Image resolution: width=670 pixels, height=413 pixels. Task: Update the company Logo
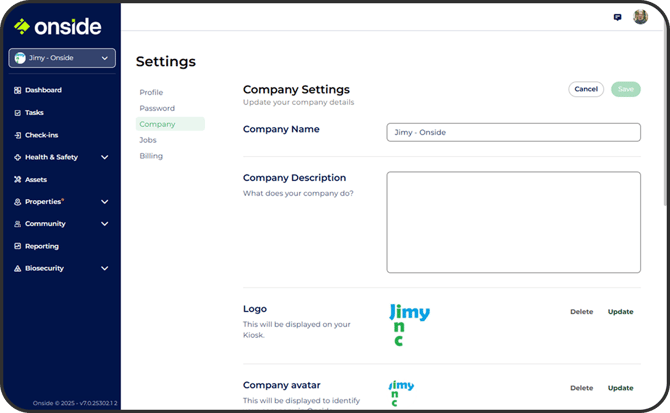[620, 312]
